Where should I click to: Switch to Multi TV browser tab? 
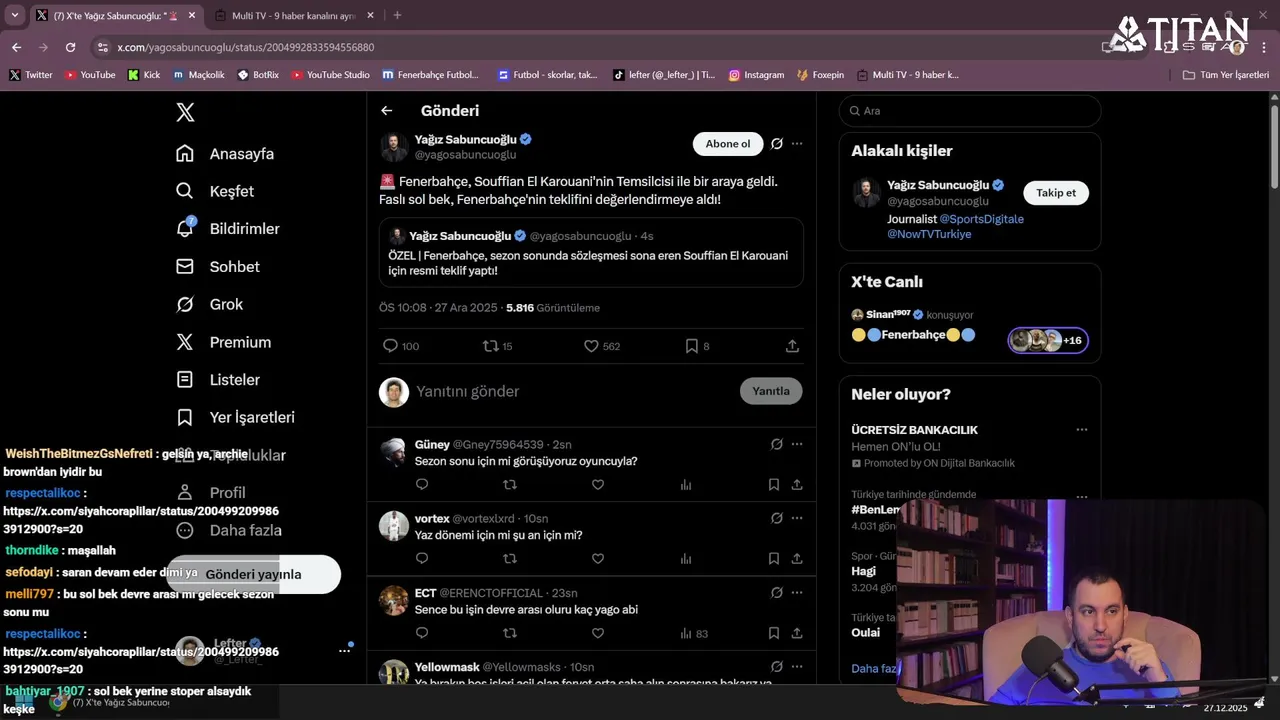point(292,16)
